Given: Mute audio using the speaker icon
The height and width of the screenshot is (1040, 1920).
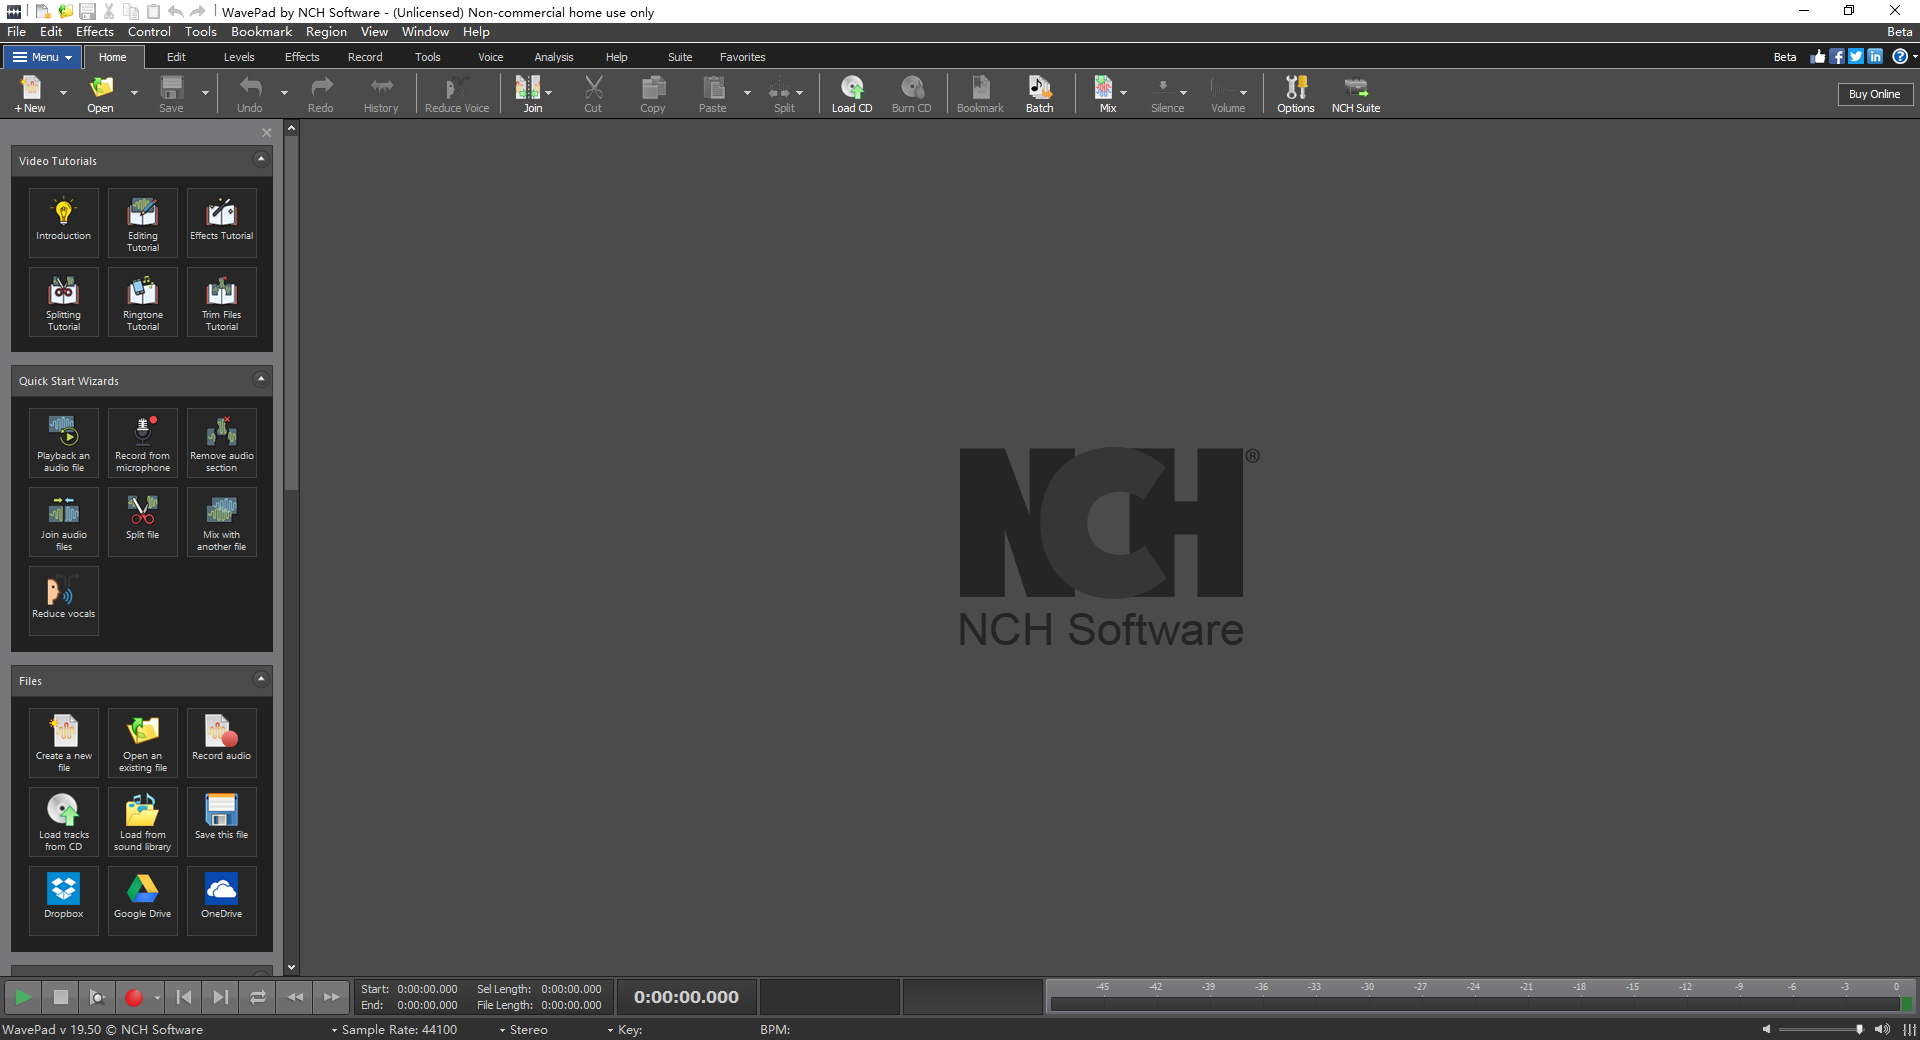Looking at the screenshot, I should [1767, 1029].
